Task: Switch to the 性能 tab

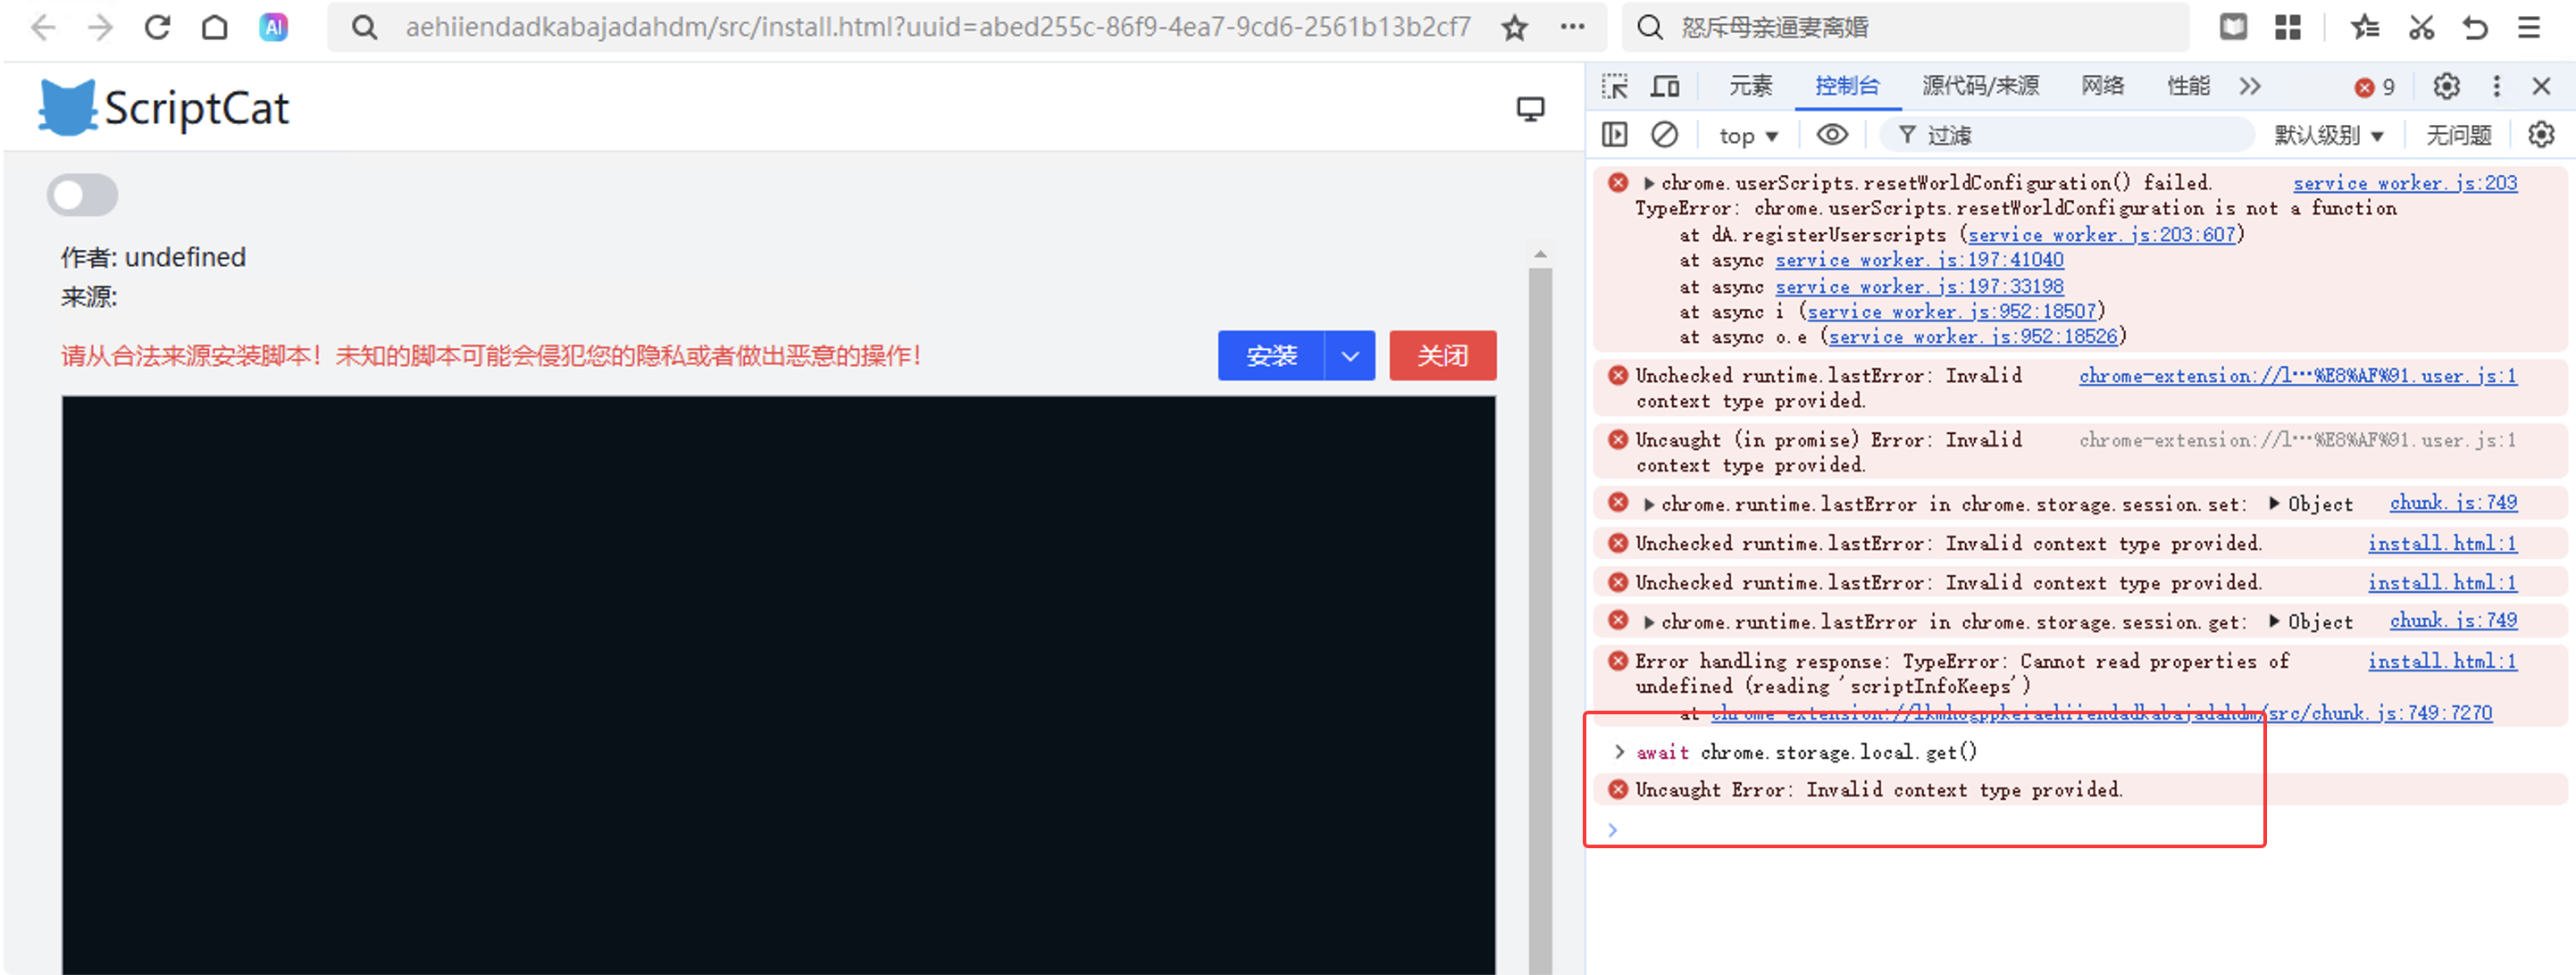Action: click(x=2188, y=86)
